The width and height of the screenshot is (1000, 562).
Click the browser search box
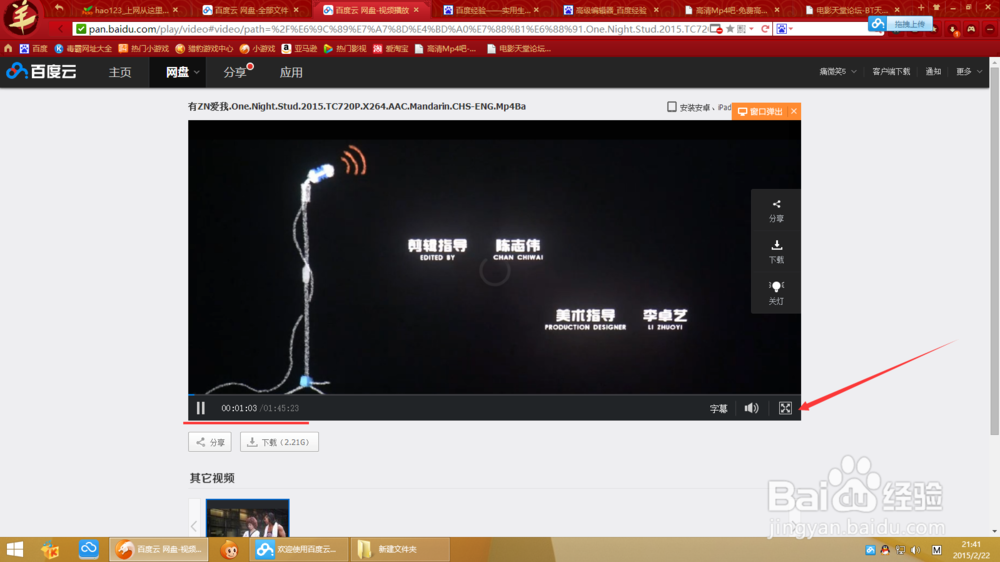(829, 29)
